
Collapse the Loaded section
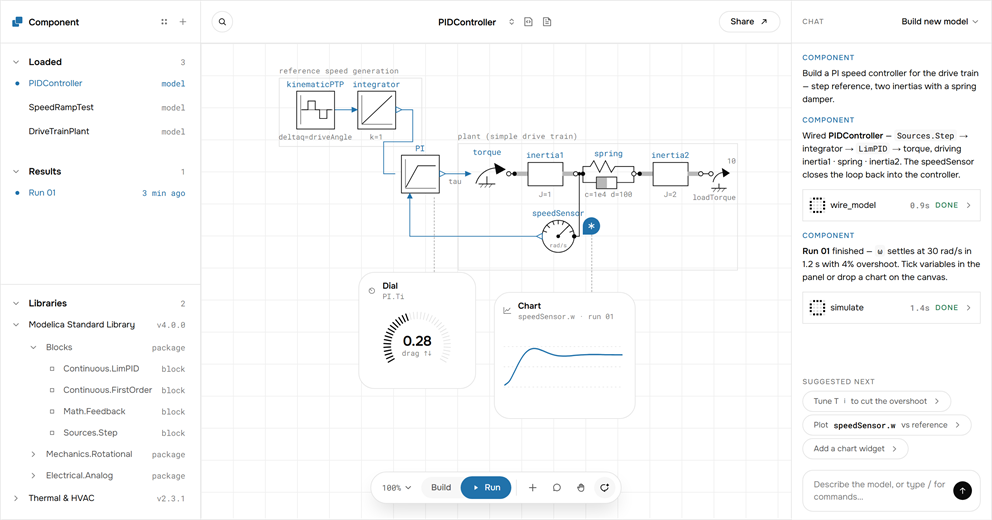16,62
